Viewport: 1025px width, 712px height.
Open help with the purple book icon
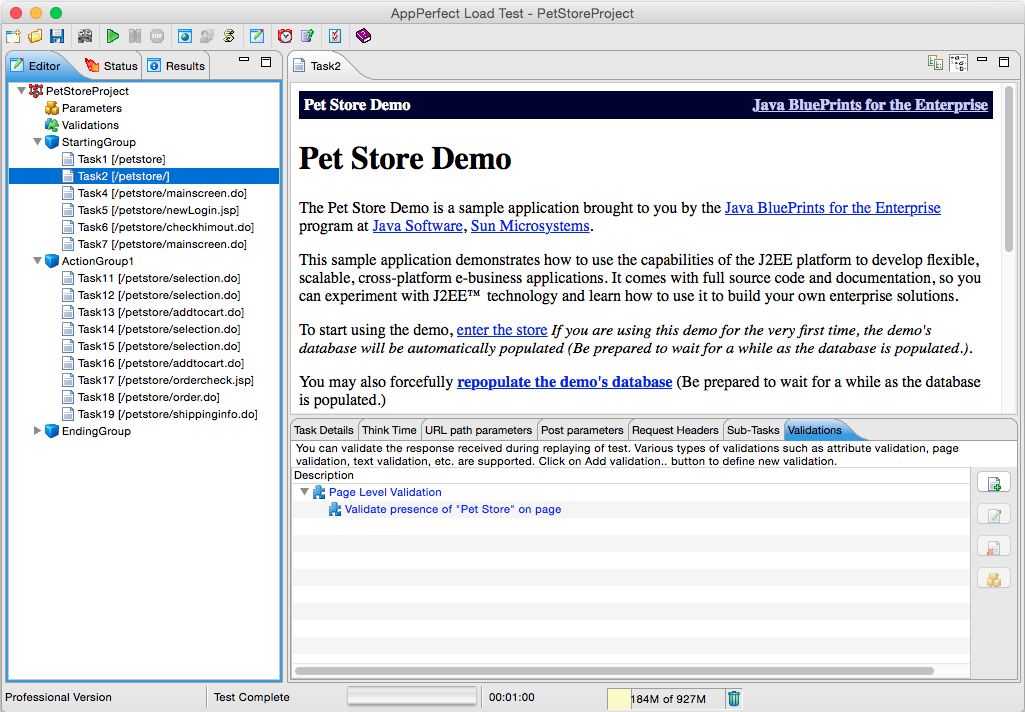(363, 36)
